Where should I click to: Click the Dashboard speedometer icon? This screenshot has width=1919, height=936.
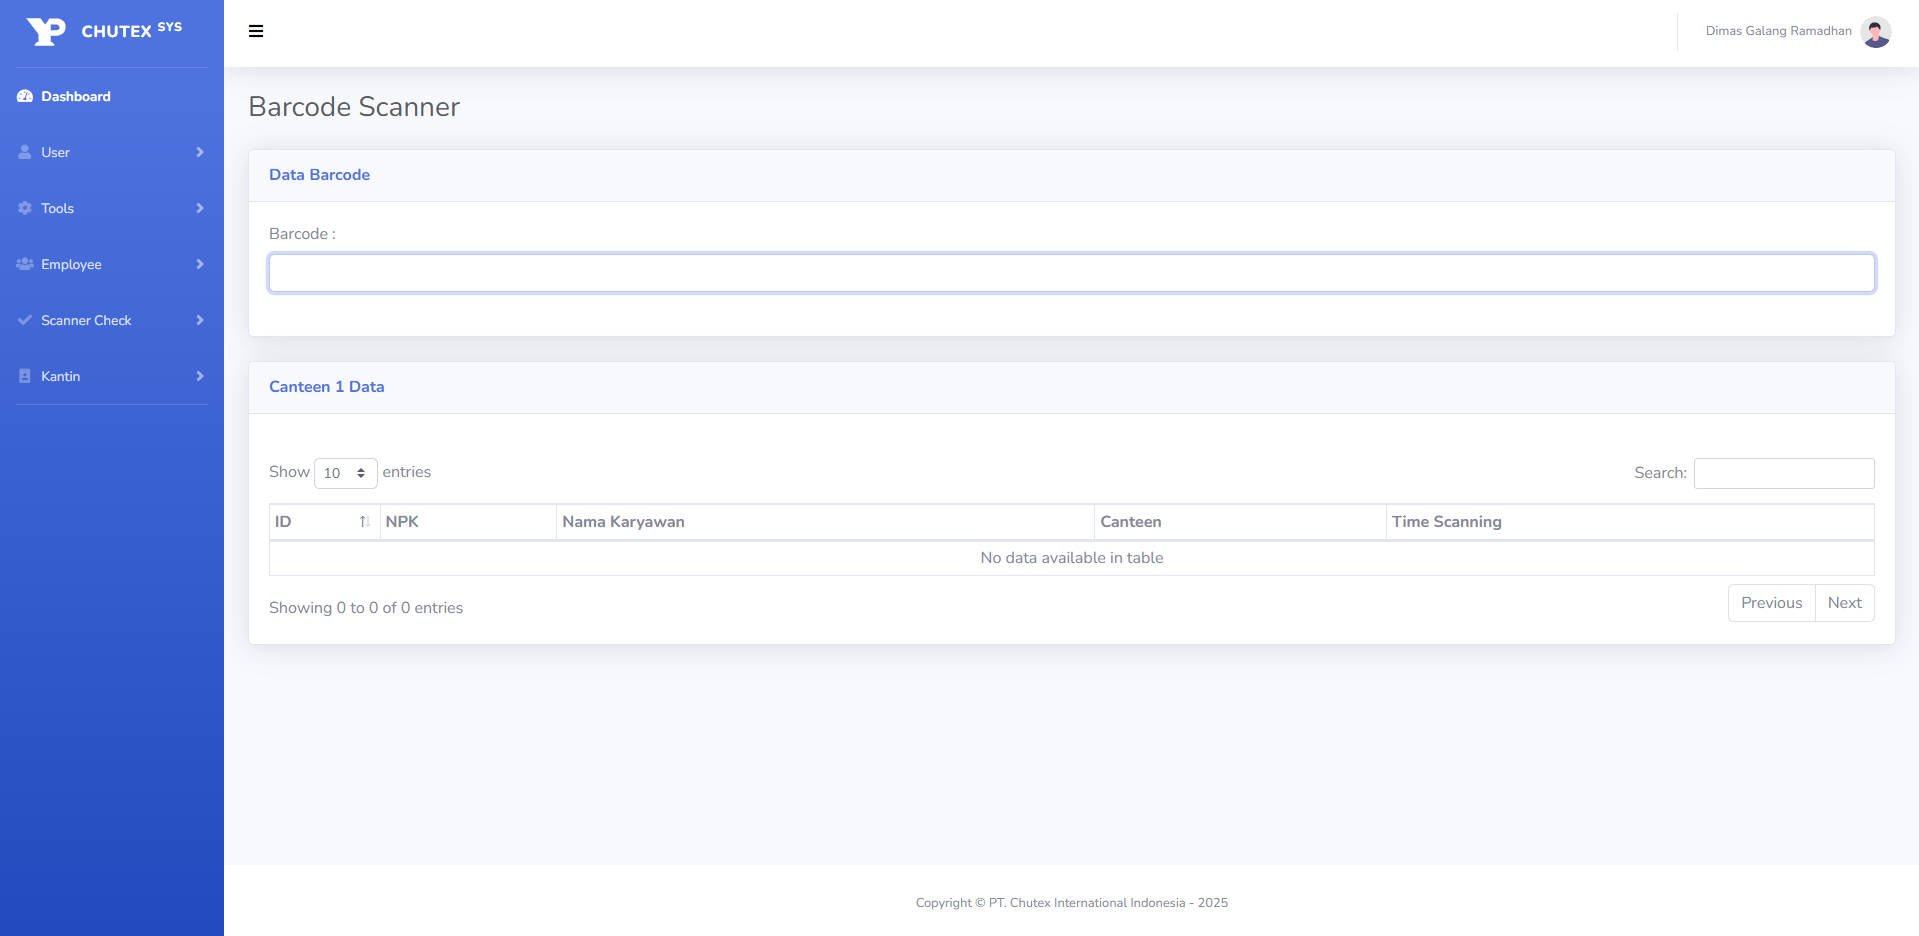click(x=25, y=97)
